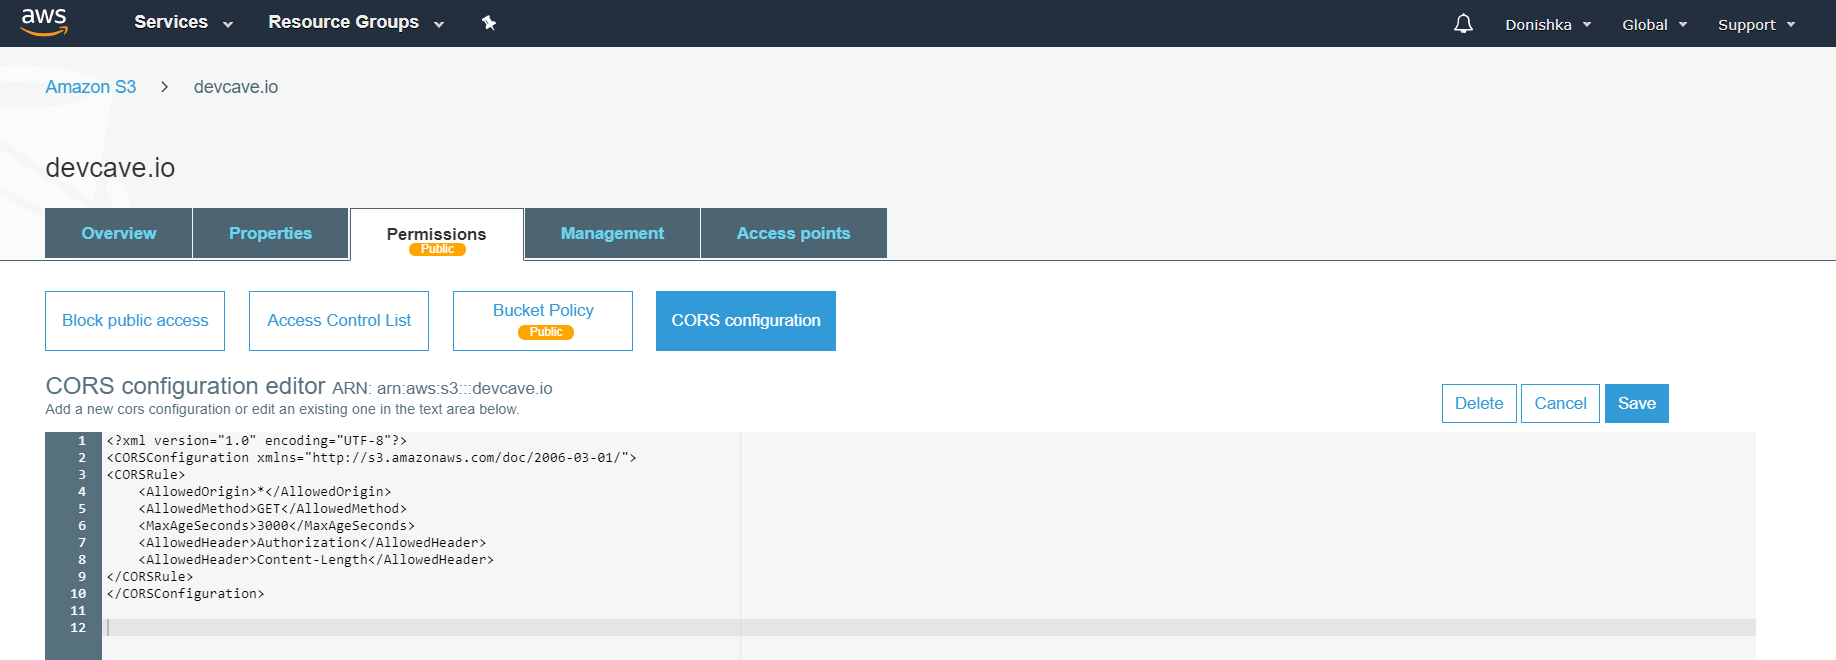Click the opening <CORSRule> line
1836x660 pixels.
(146, 475)
